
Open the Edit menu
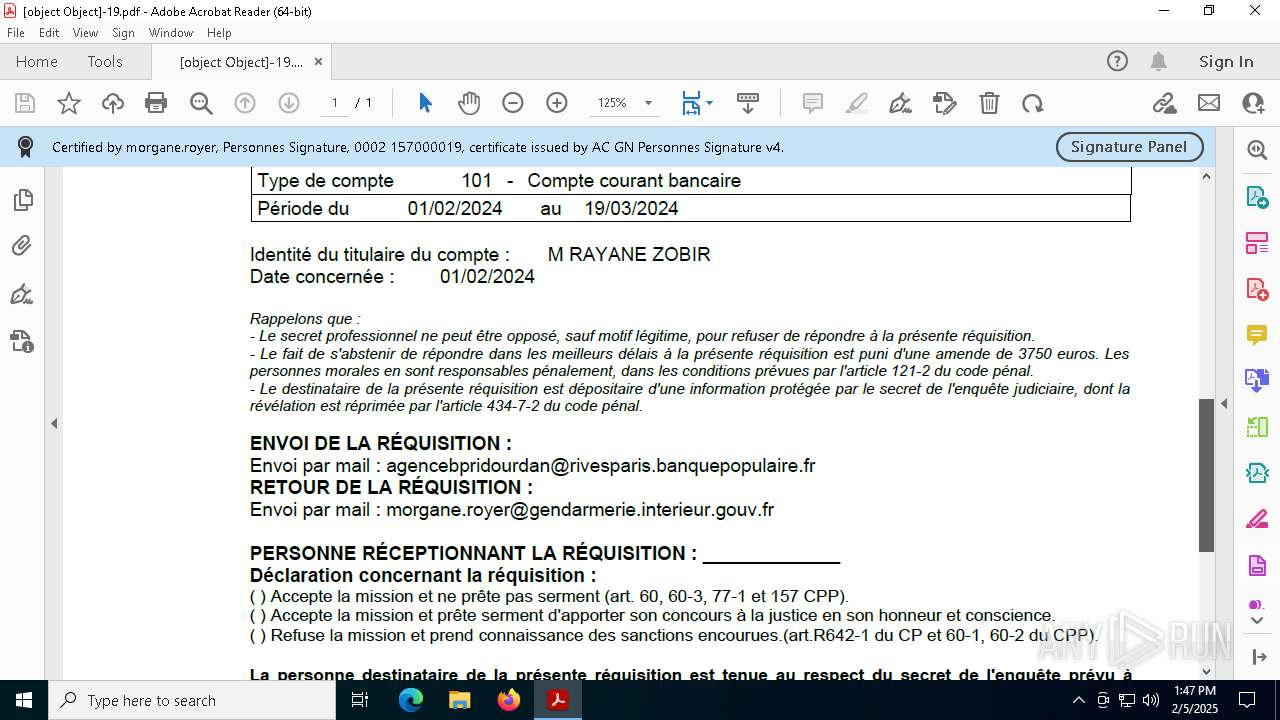49,33
